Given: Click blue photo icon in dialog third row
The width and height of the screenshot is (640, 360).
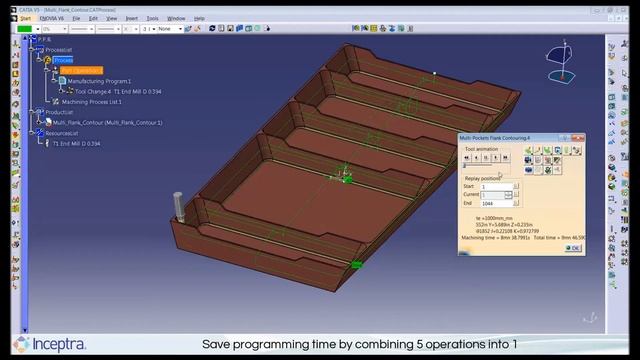Looking at the screenshot, I should click(x=529, y=170).
